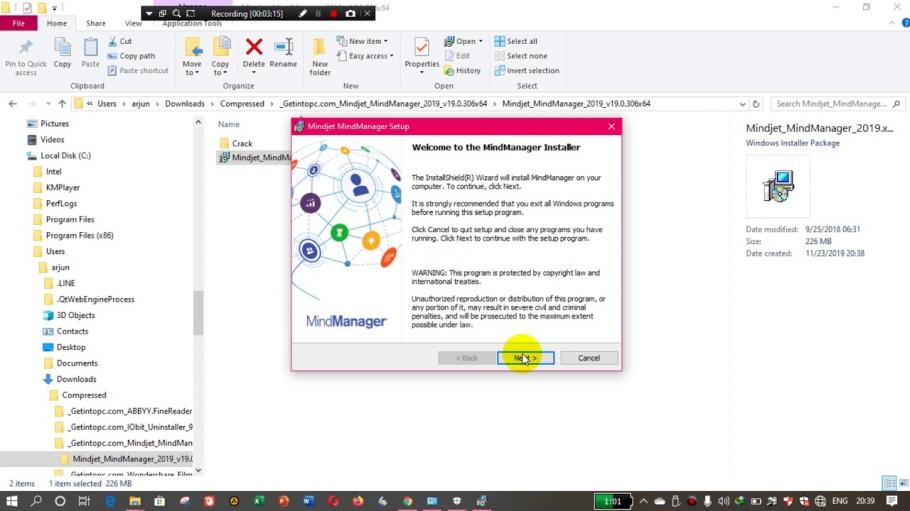This screenshot has width=910, height=511.
Task: Open the Move to dropdown
Action: (x=192, y=56)
